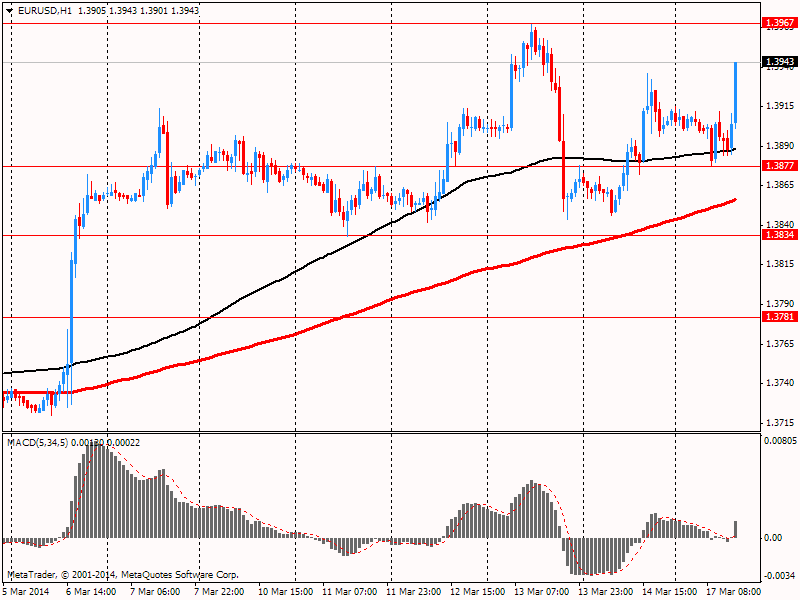Click the 10 Mar 15:00 time label
The image size is (800, 600).
[285, 592]
